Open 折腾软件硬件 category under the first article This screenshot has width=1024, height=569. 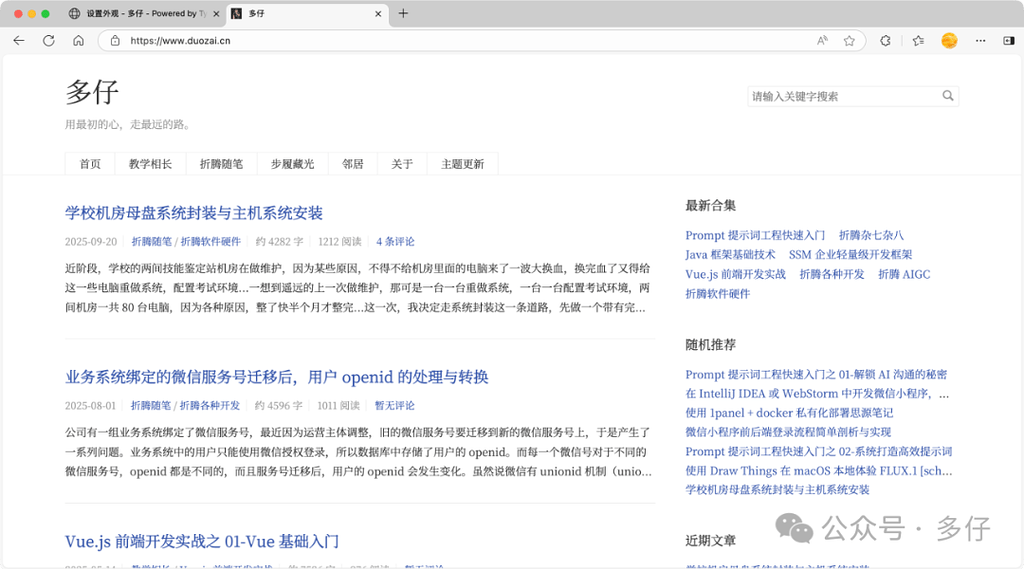211,242
